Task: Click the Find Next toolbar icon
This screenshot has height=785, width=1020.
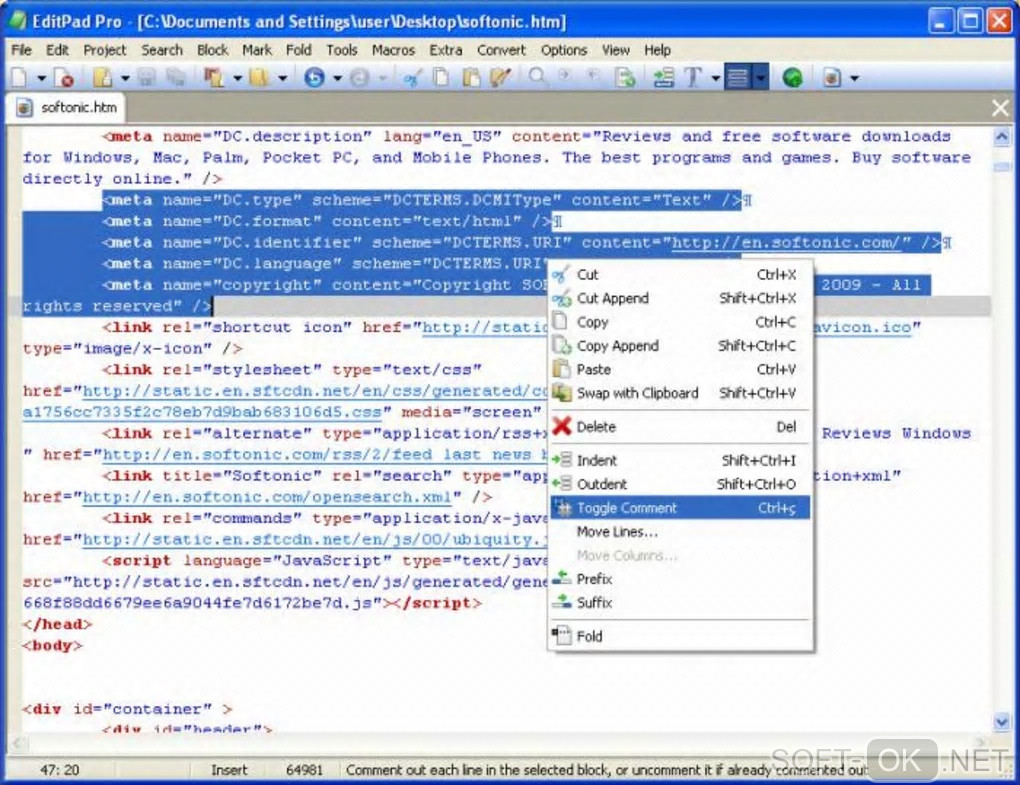Action: point(565,75)
